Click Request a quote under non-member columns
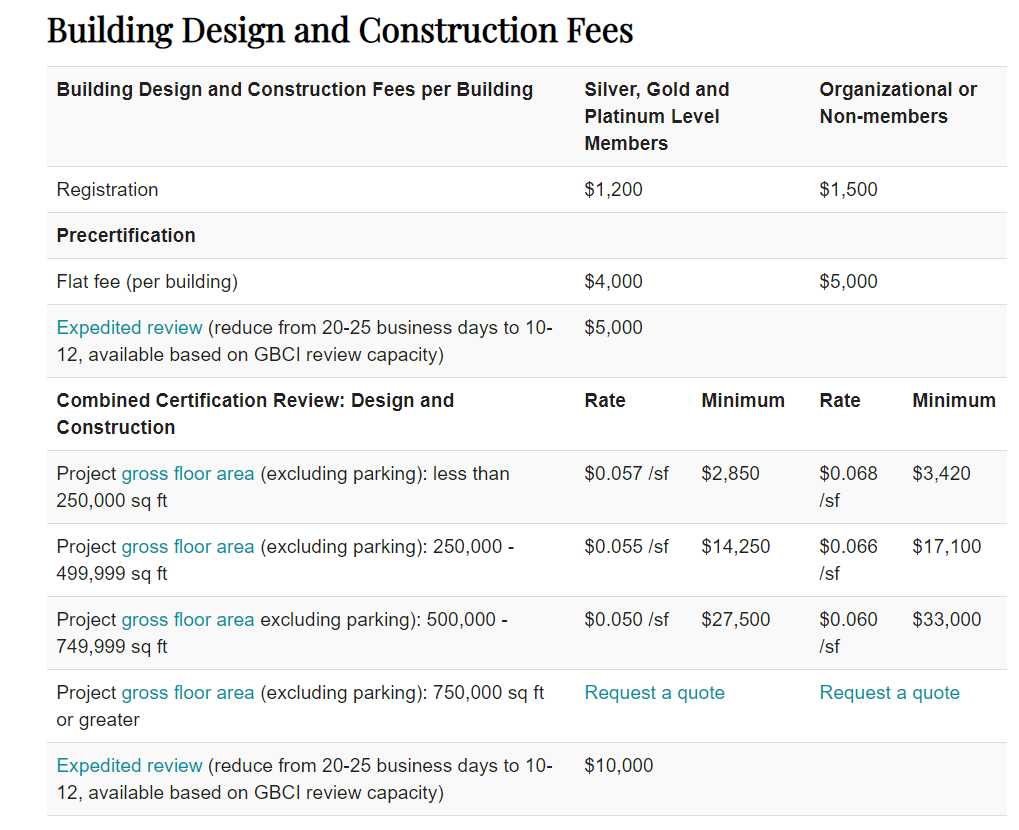This screenshot has width=1019, height=830. pos(889,693)
